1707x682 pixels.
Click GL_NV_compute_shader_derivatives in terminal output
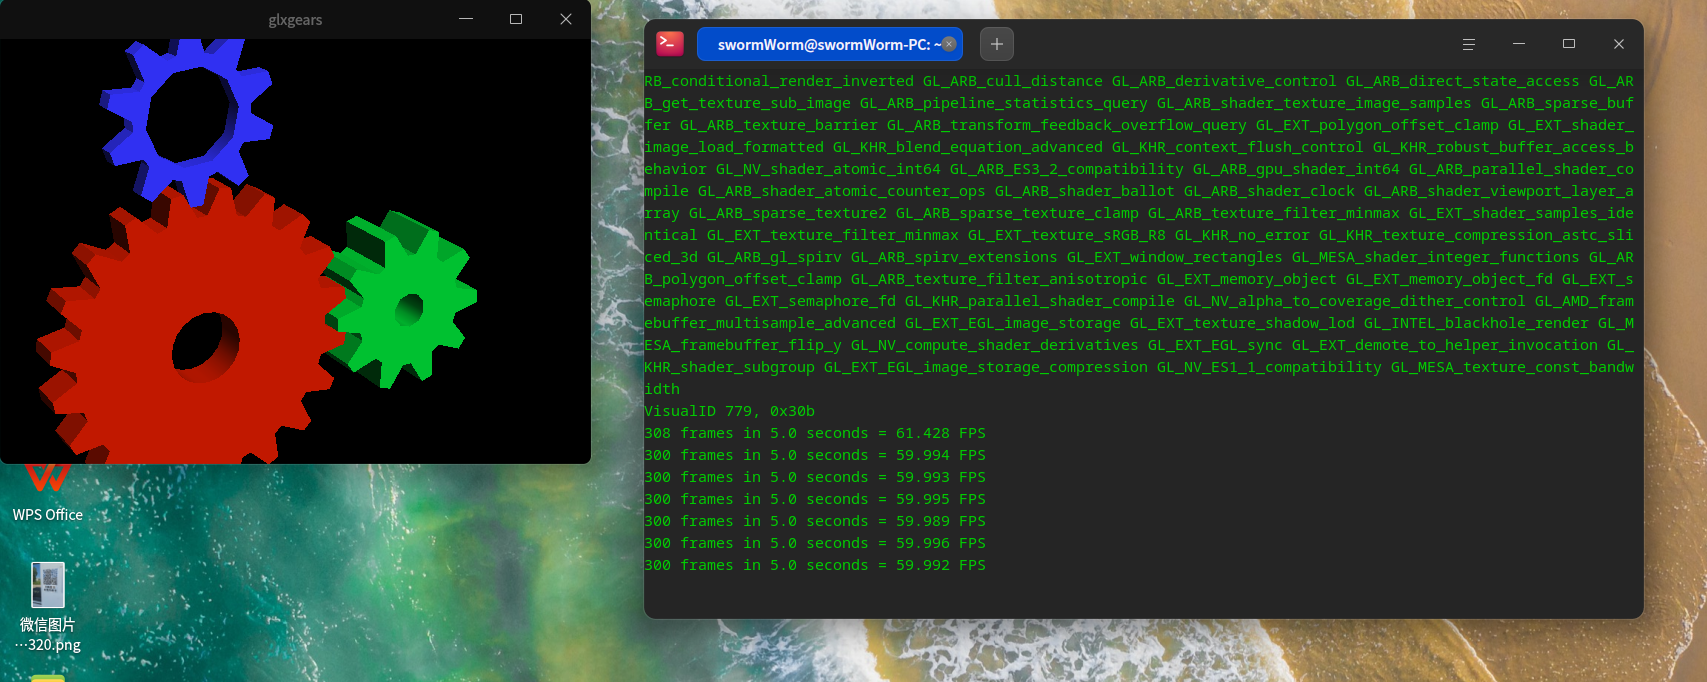click(995, 345)
